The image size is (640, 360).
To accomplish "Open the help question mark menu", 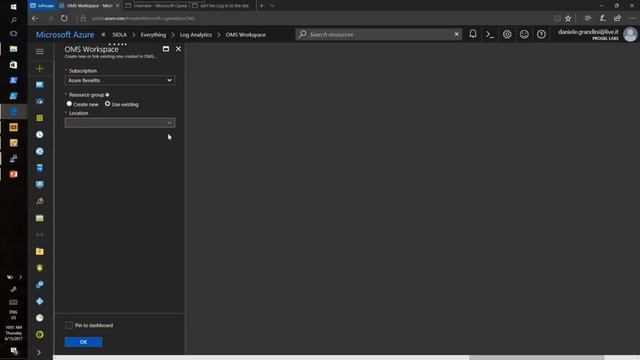I will (x=541, y=35).
